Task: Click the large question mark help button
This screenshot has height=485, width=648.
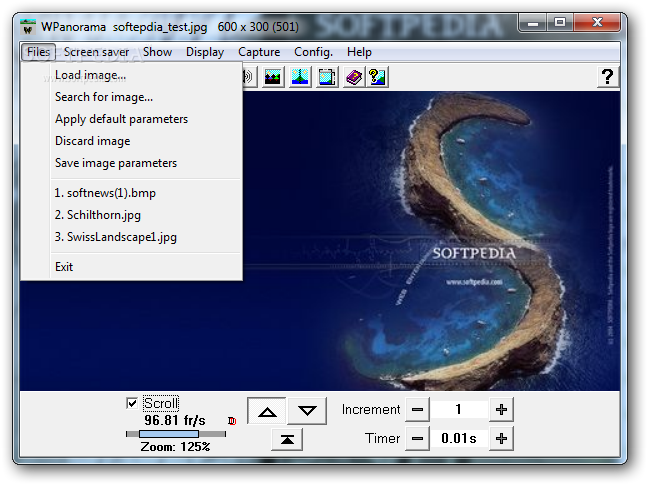Action: pos(608,77)
